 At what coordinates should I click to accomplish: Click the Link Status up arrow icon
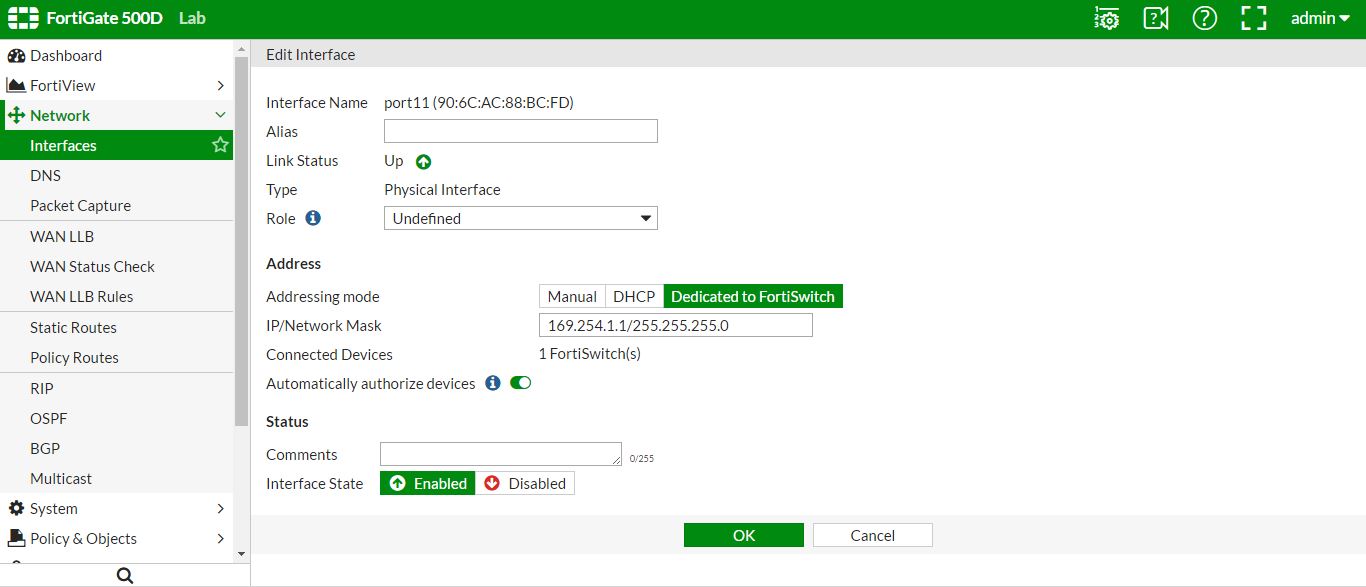click(423, 161)
